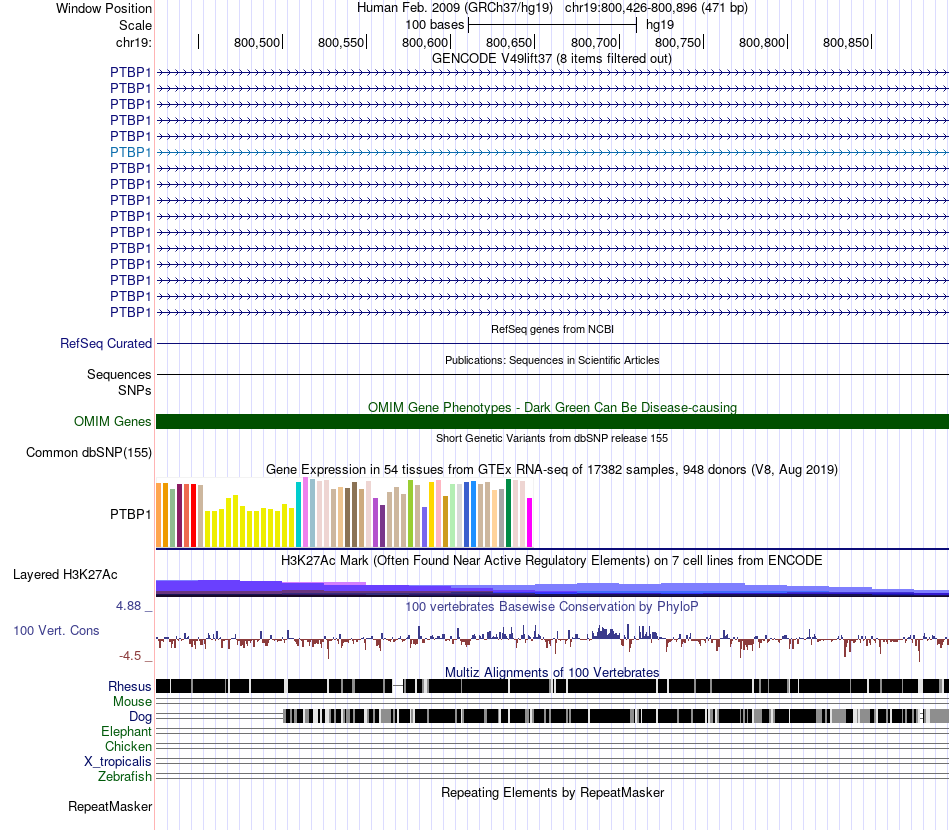Open the OMIM Gene Phenotypes track title
The height and width of the screenshot is (830, 950).
click(552, 407)
